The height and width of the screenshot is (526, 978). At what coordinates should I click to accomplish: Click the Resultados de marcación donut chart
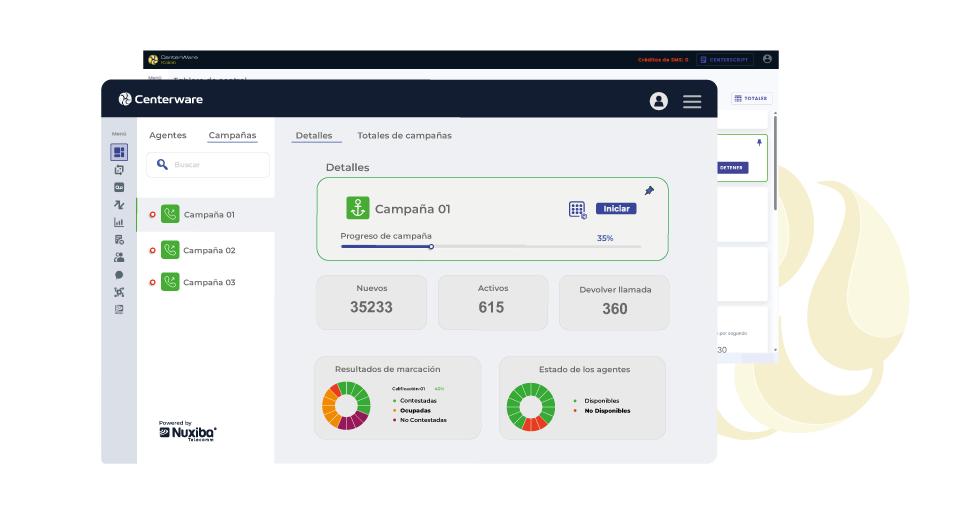[x=346, y=406]
